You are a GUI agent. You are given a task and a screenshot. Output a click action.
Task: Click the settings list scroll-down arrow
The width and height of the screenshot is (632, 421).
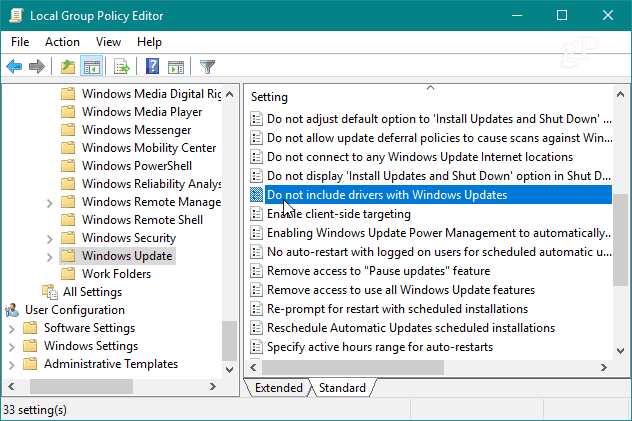coord(620,351)
